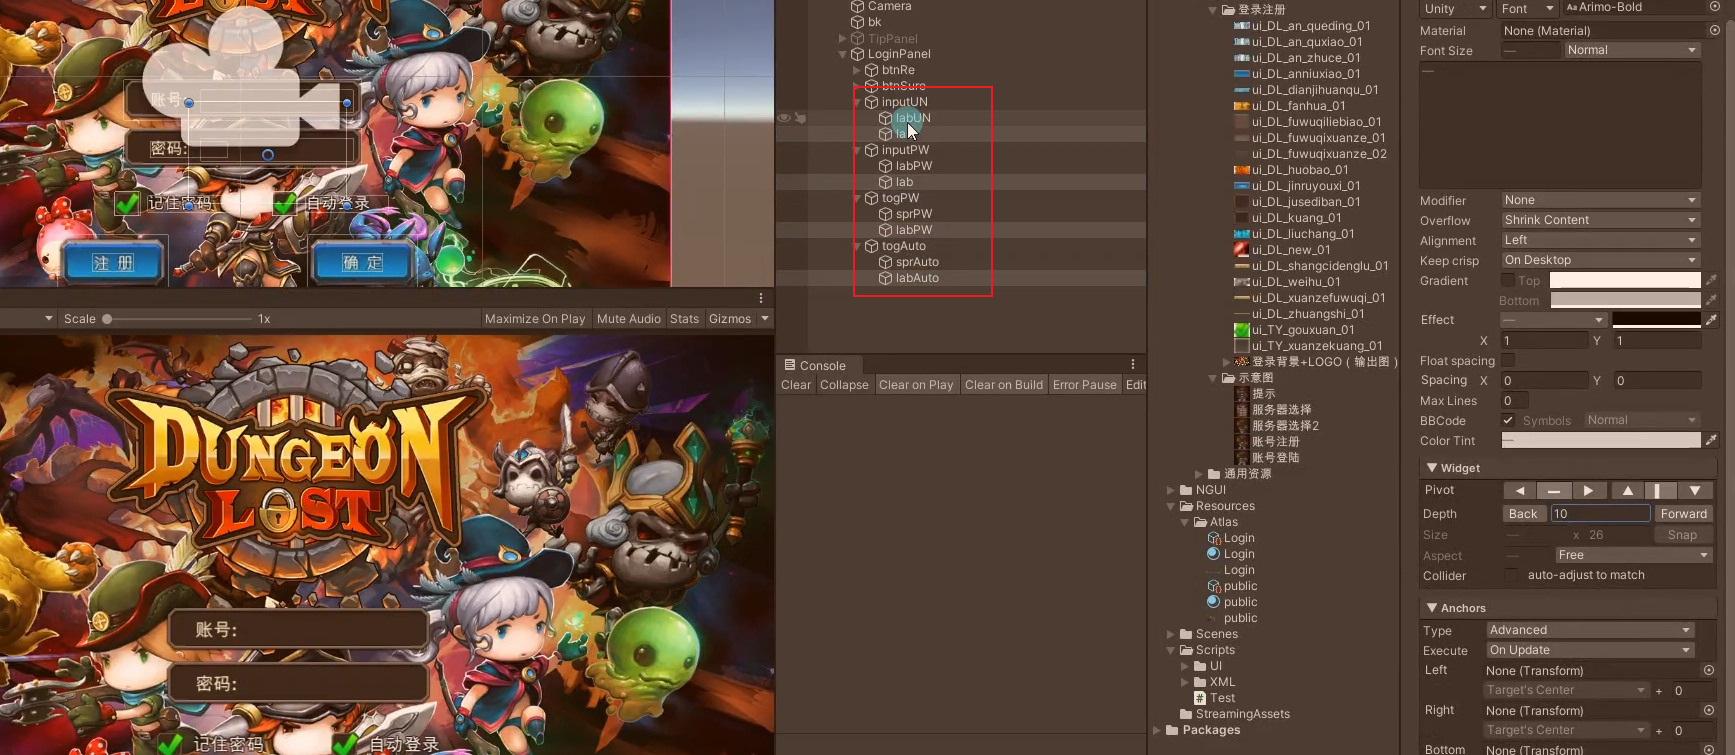Click Clear in the Console toolbar
This screenshot has height=755, width=1735.
[796, 385]
